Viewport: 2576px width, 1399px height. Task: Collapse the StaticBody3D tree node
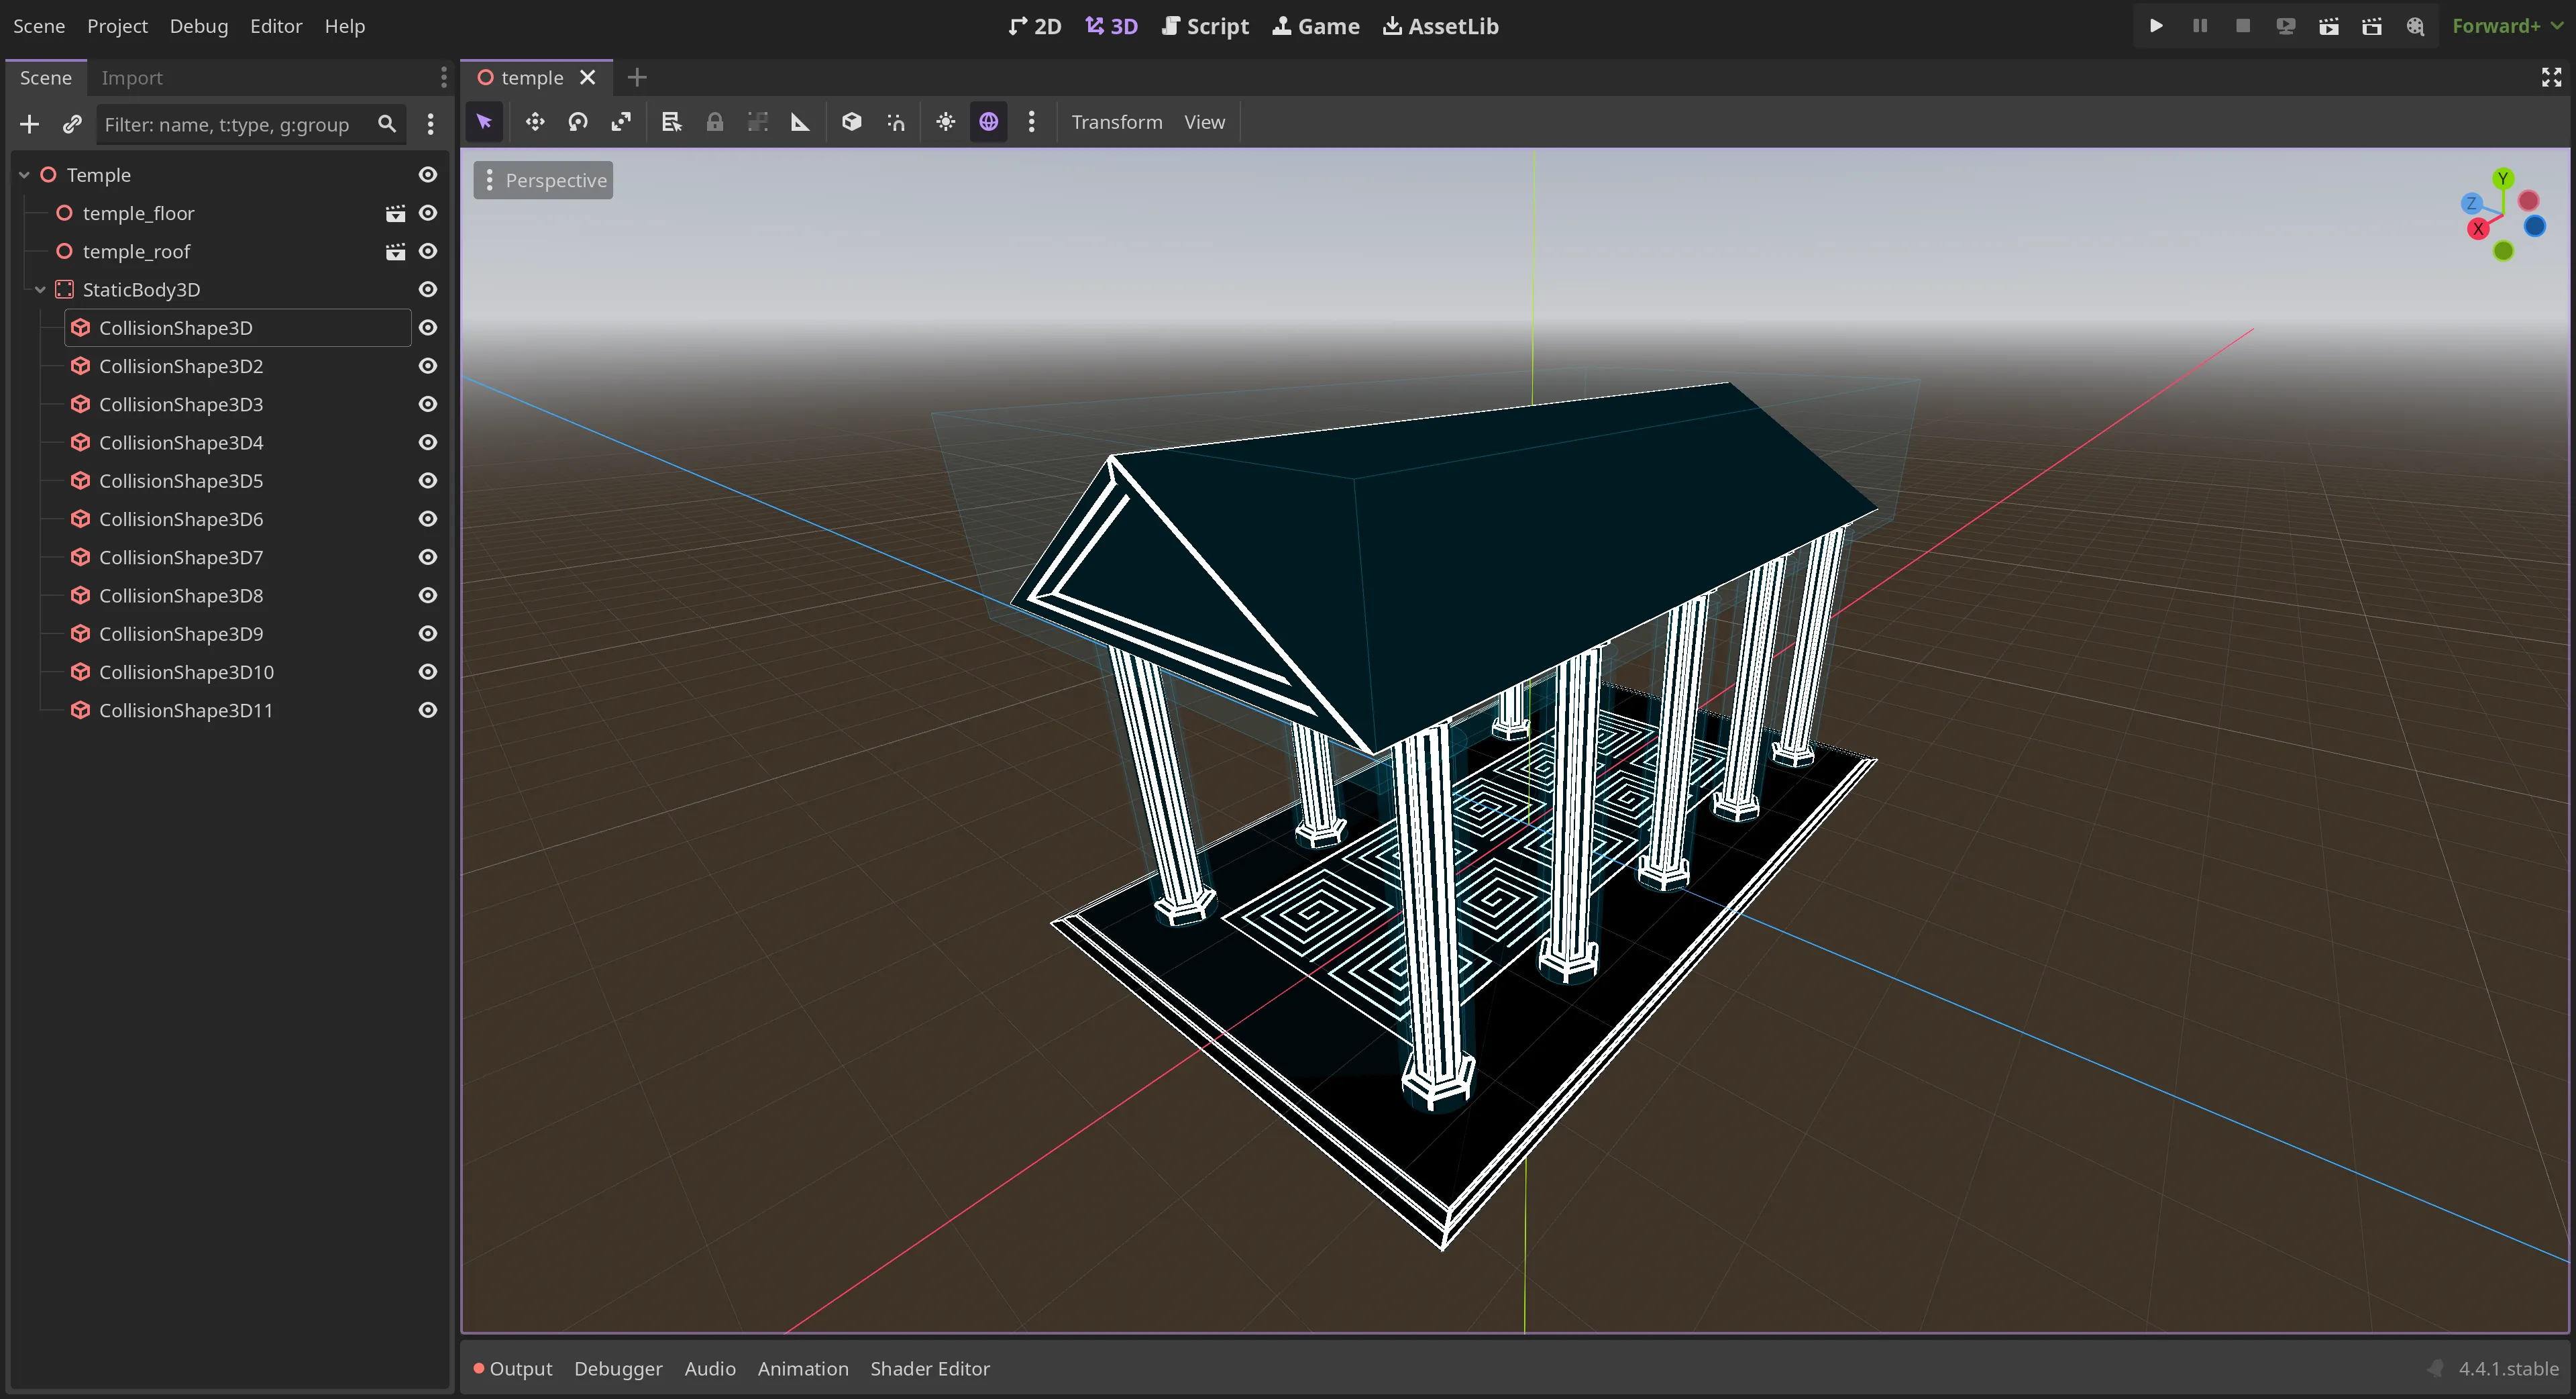coord(40,289)
